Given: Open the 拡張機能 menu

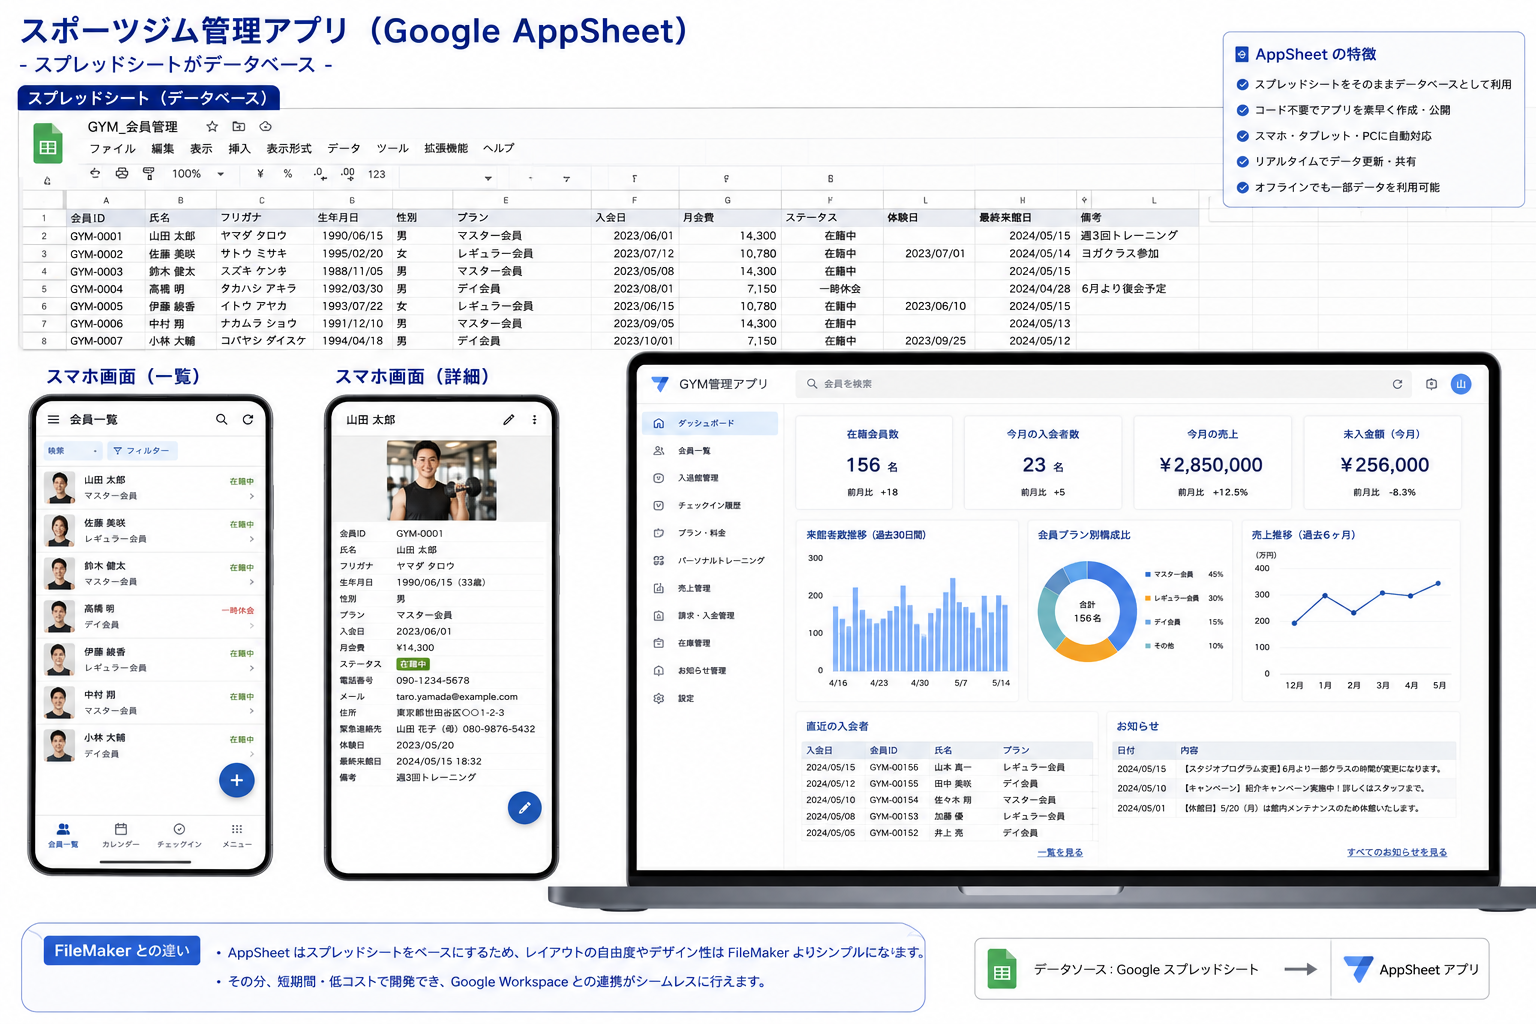Looking at the screenshot, I should (446, 149).
